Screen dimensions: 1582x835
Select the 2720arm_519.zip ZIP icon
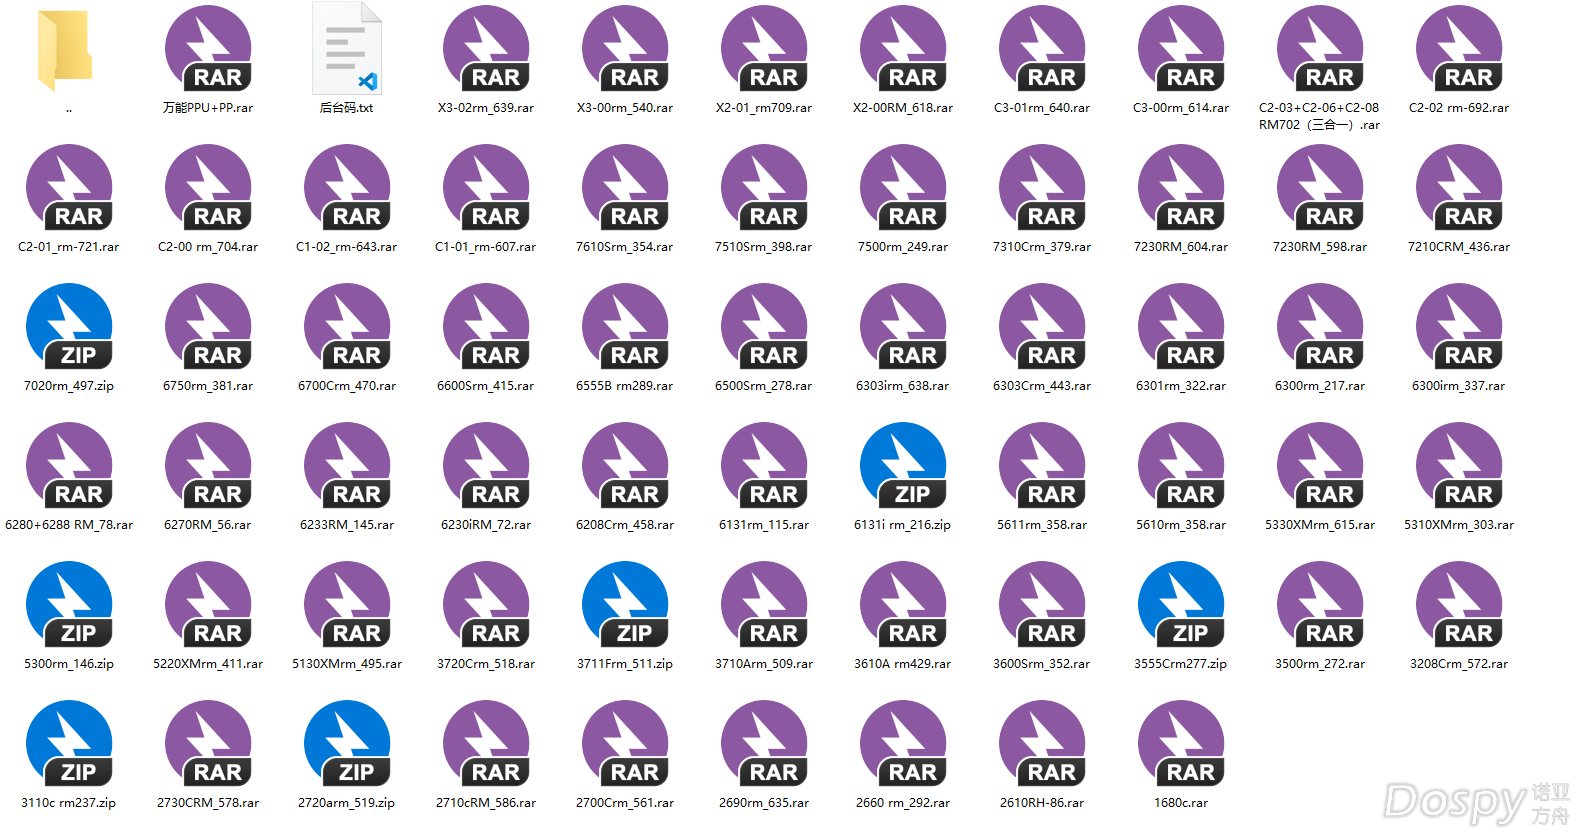(347, 743)
